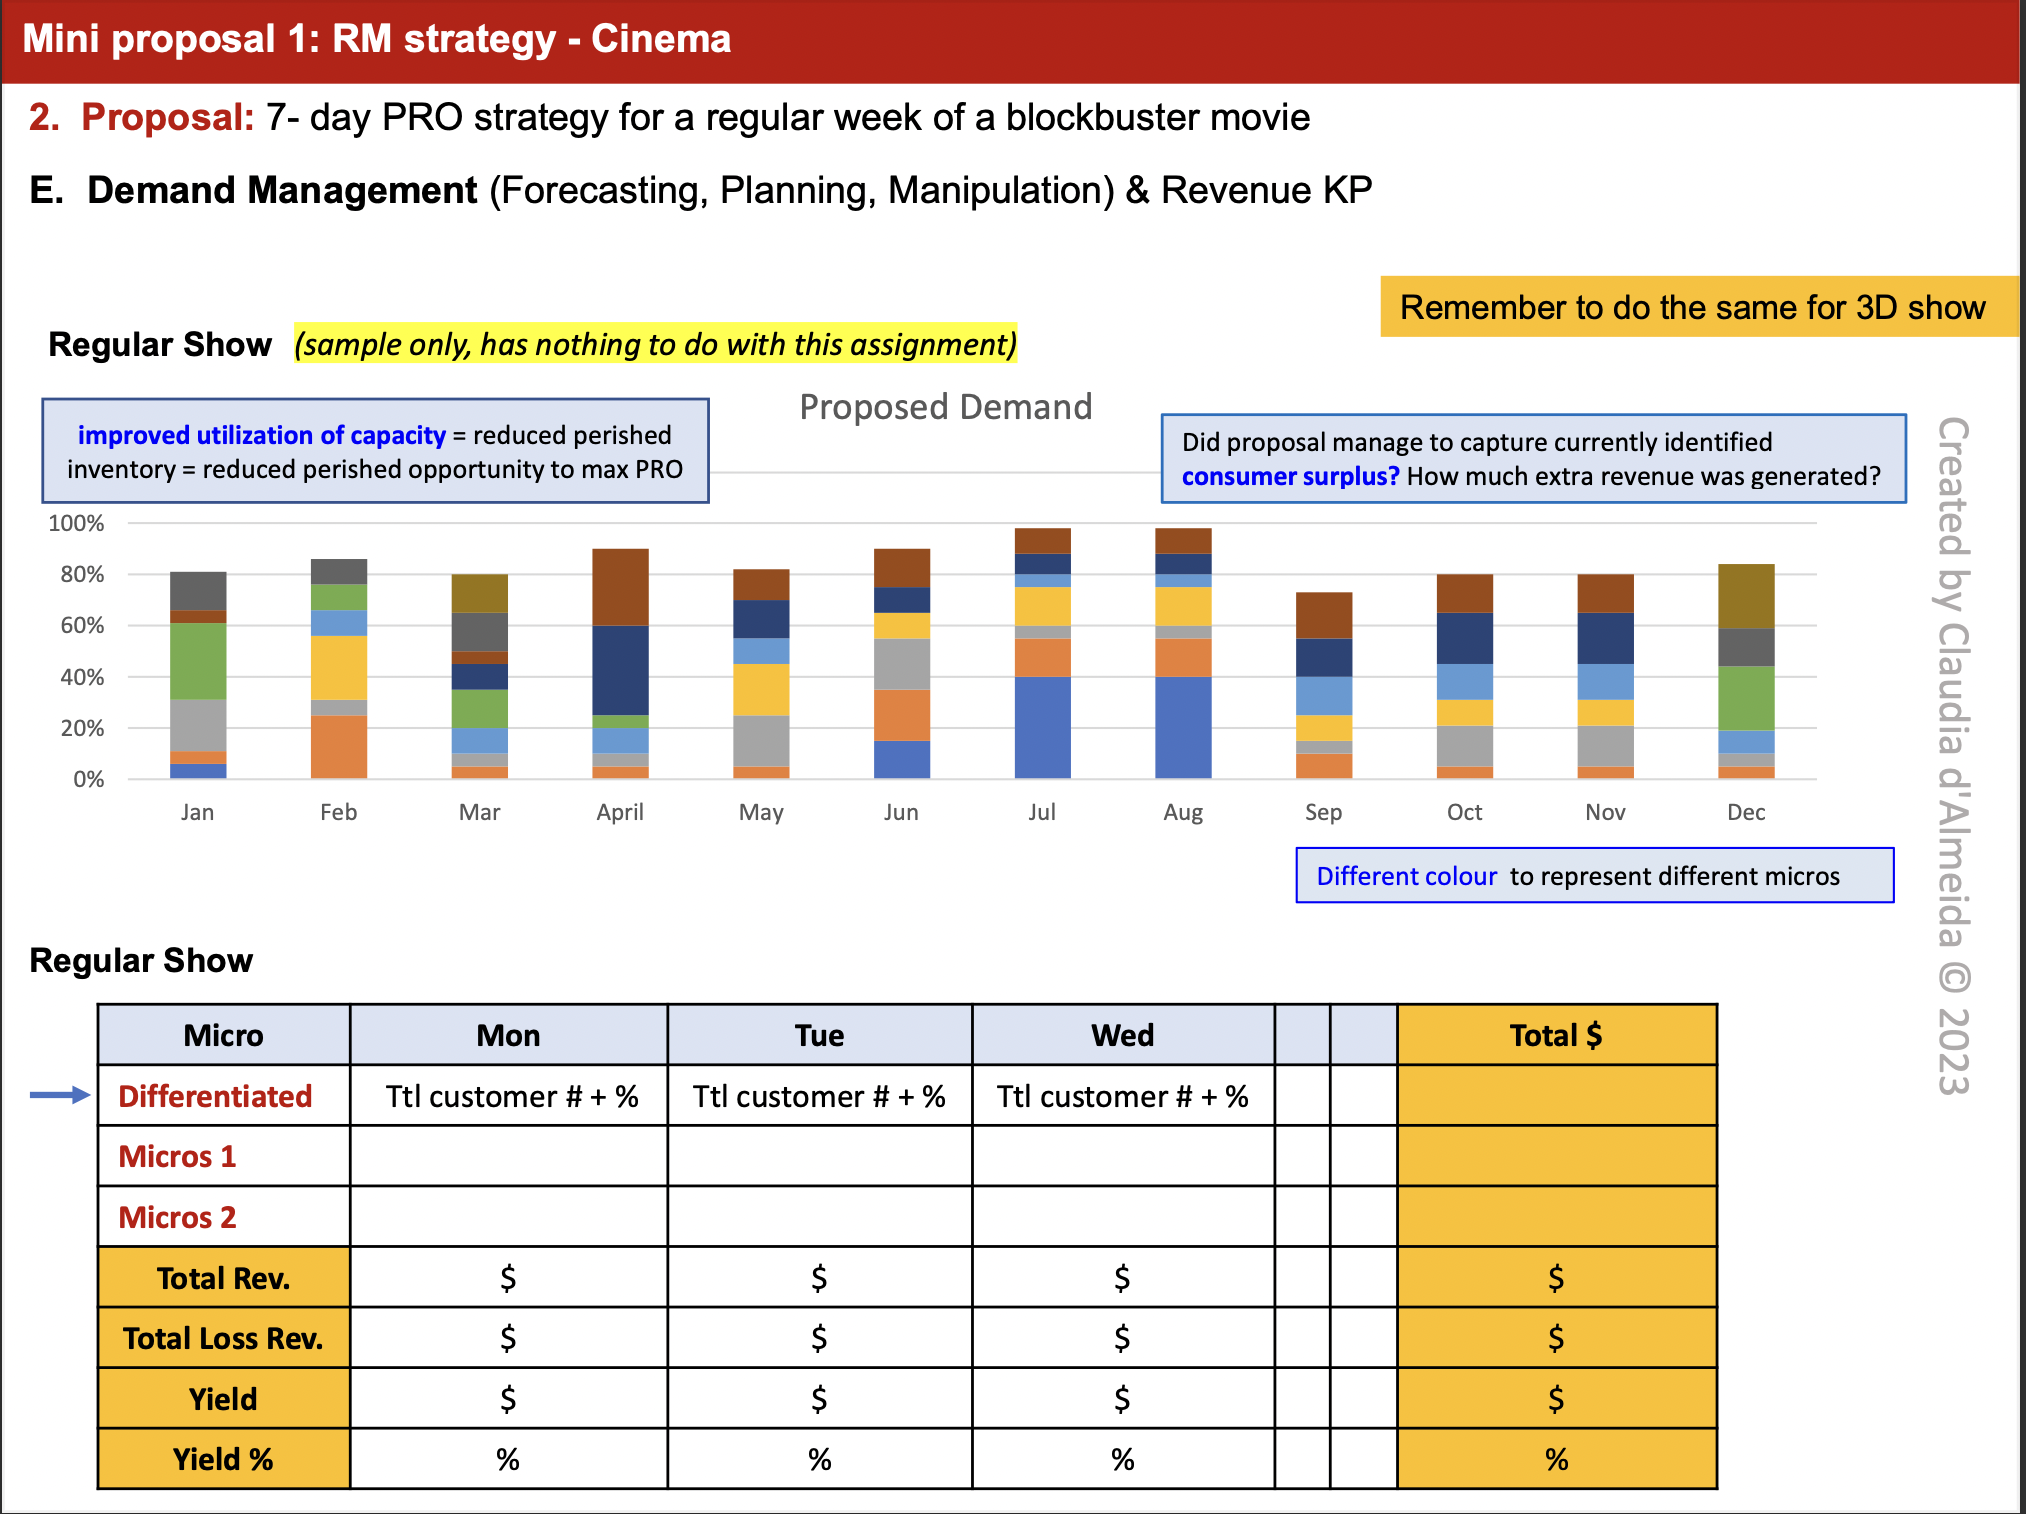Select the 'Wed' column header cell
This screenshot has height=1514, width=2026.
1122,1035
